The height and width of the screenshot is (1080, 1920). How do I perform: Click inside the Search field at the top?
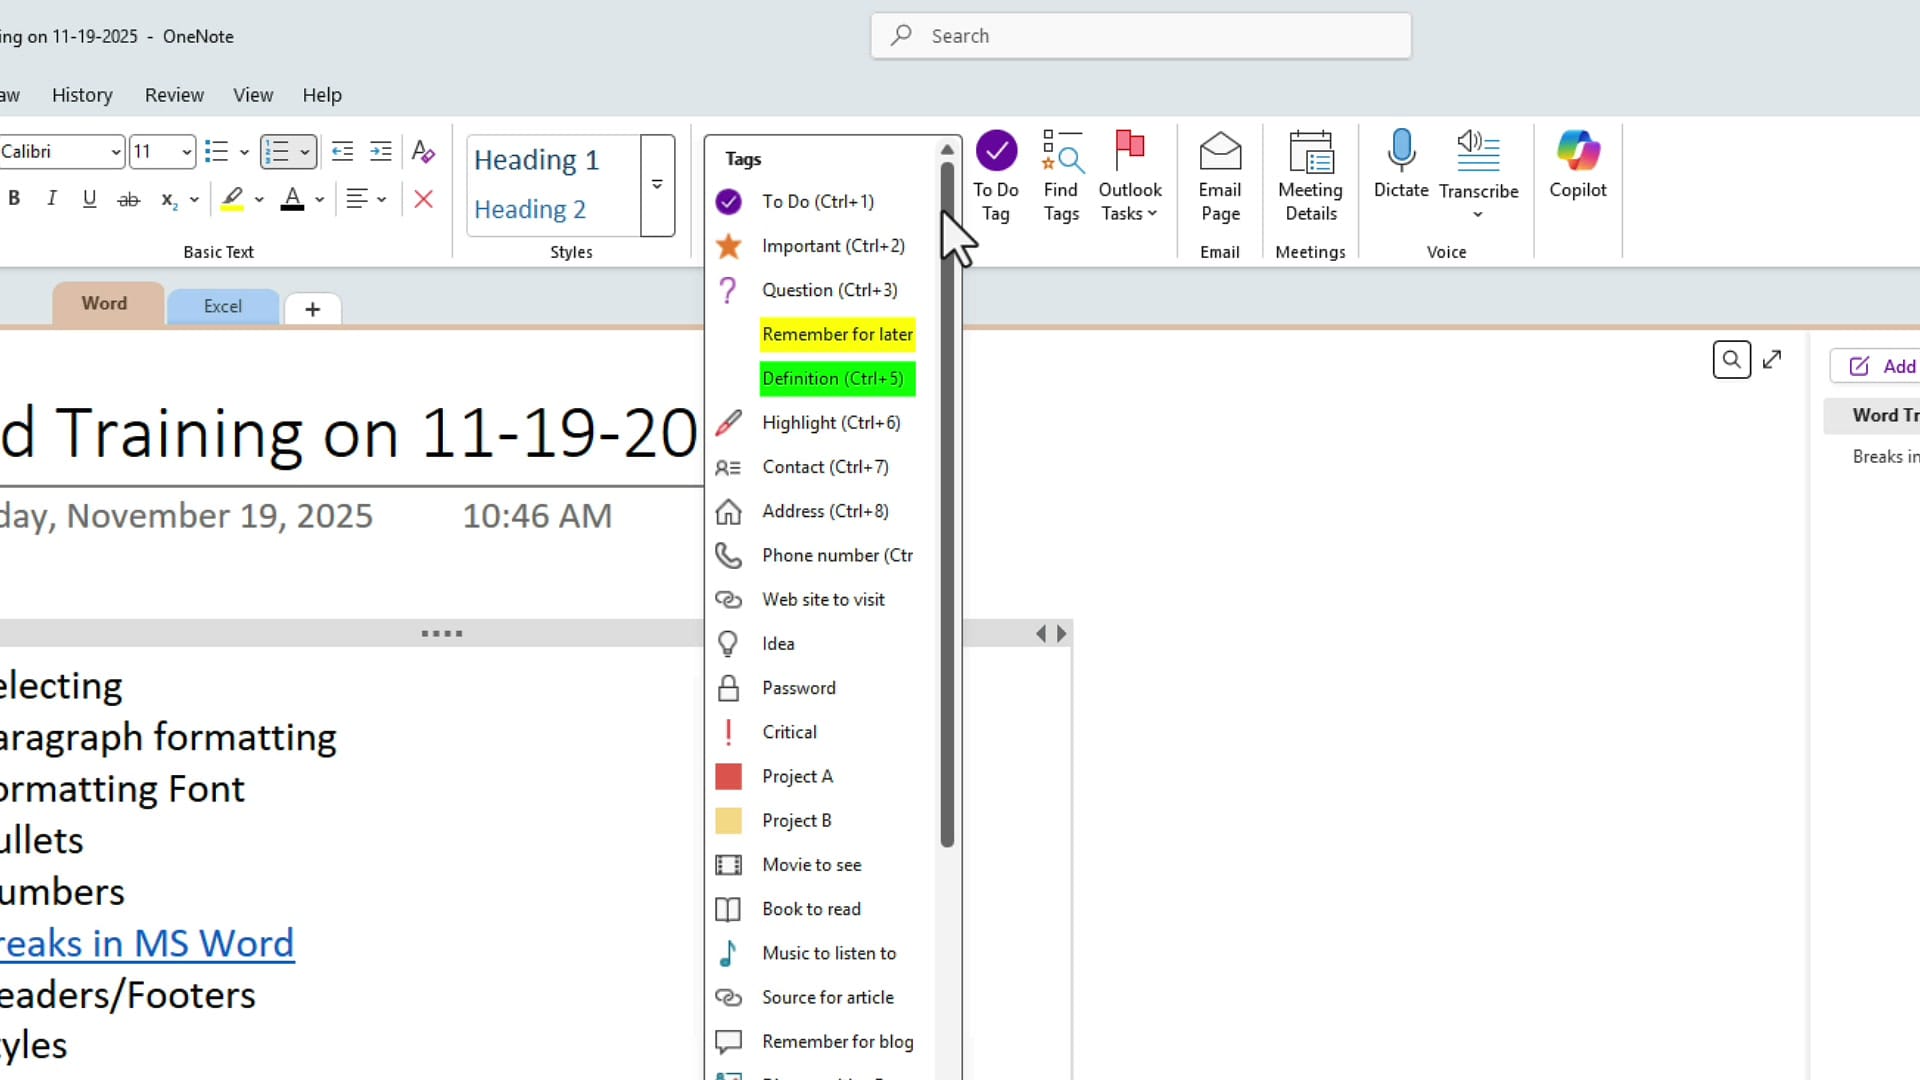point(1140,35)
